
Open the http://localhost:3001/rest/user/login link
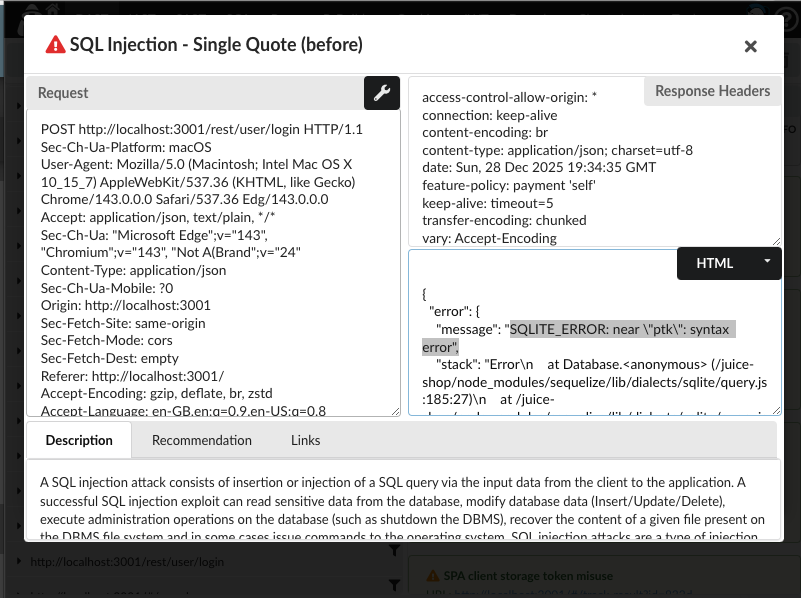coord(125,561)
